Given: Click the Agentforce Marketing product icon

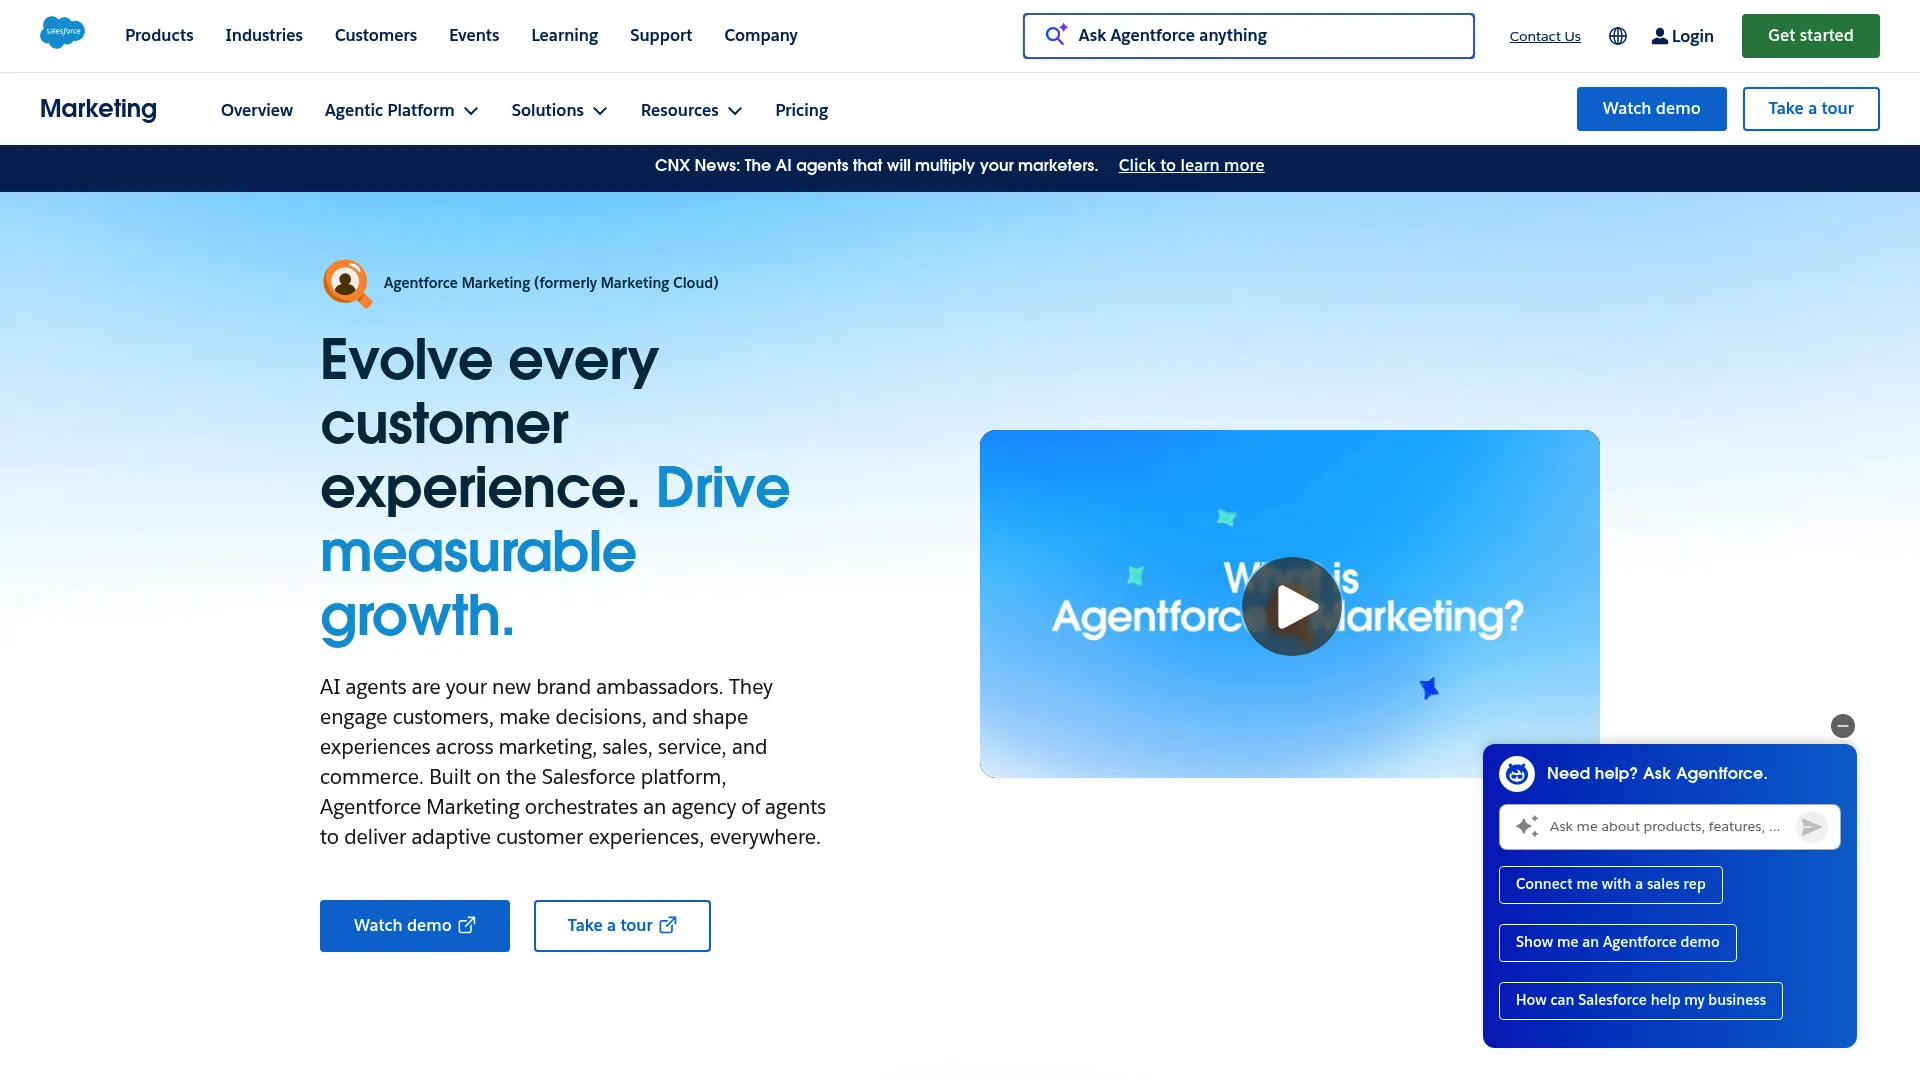Looking at the screenshot, I should coord(347,283).
